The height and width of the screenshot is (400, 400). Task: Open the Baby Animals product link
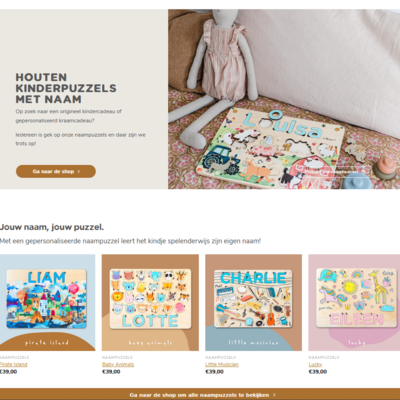pos(118,364)
